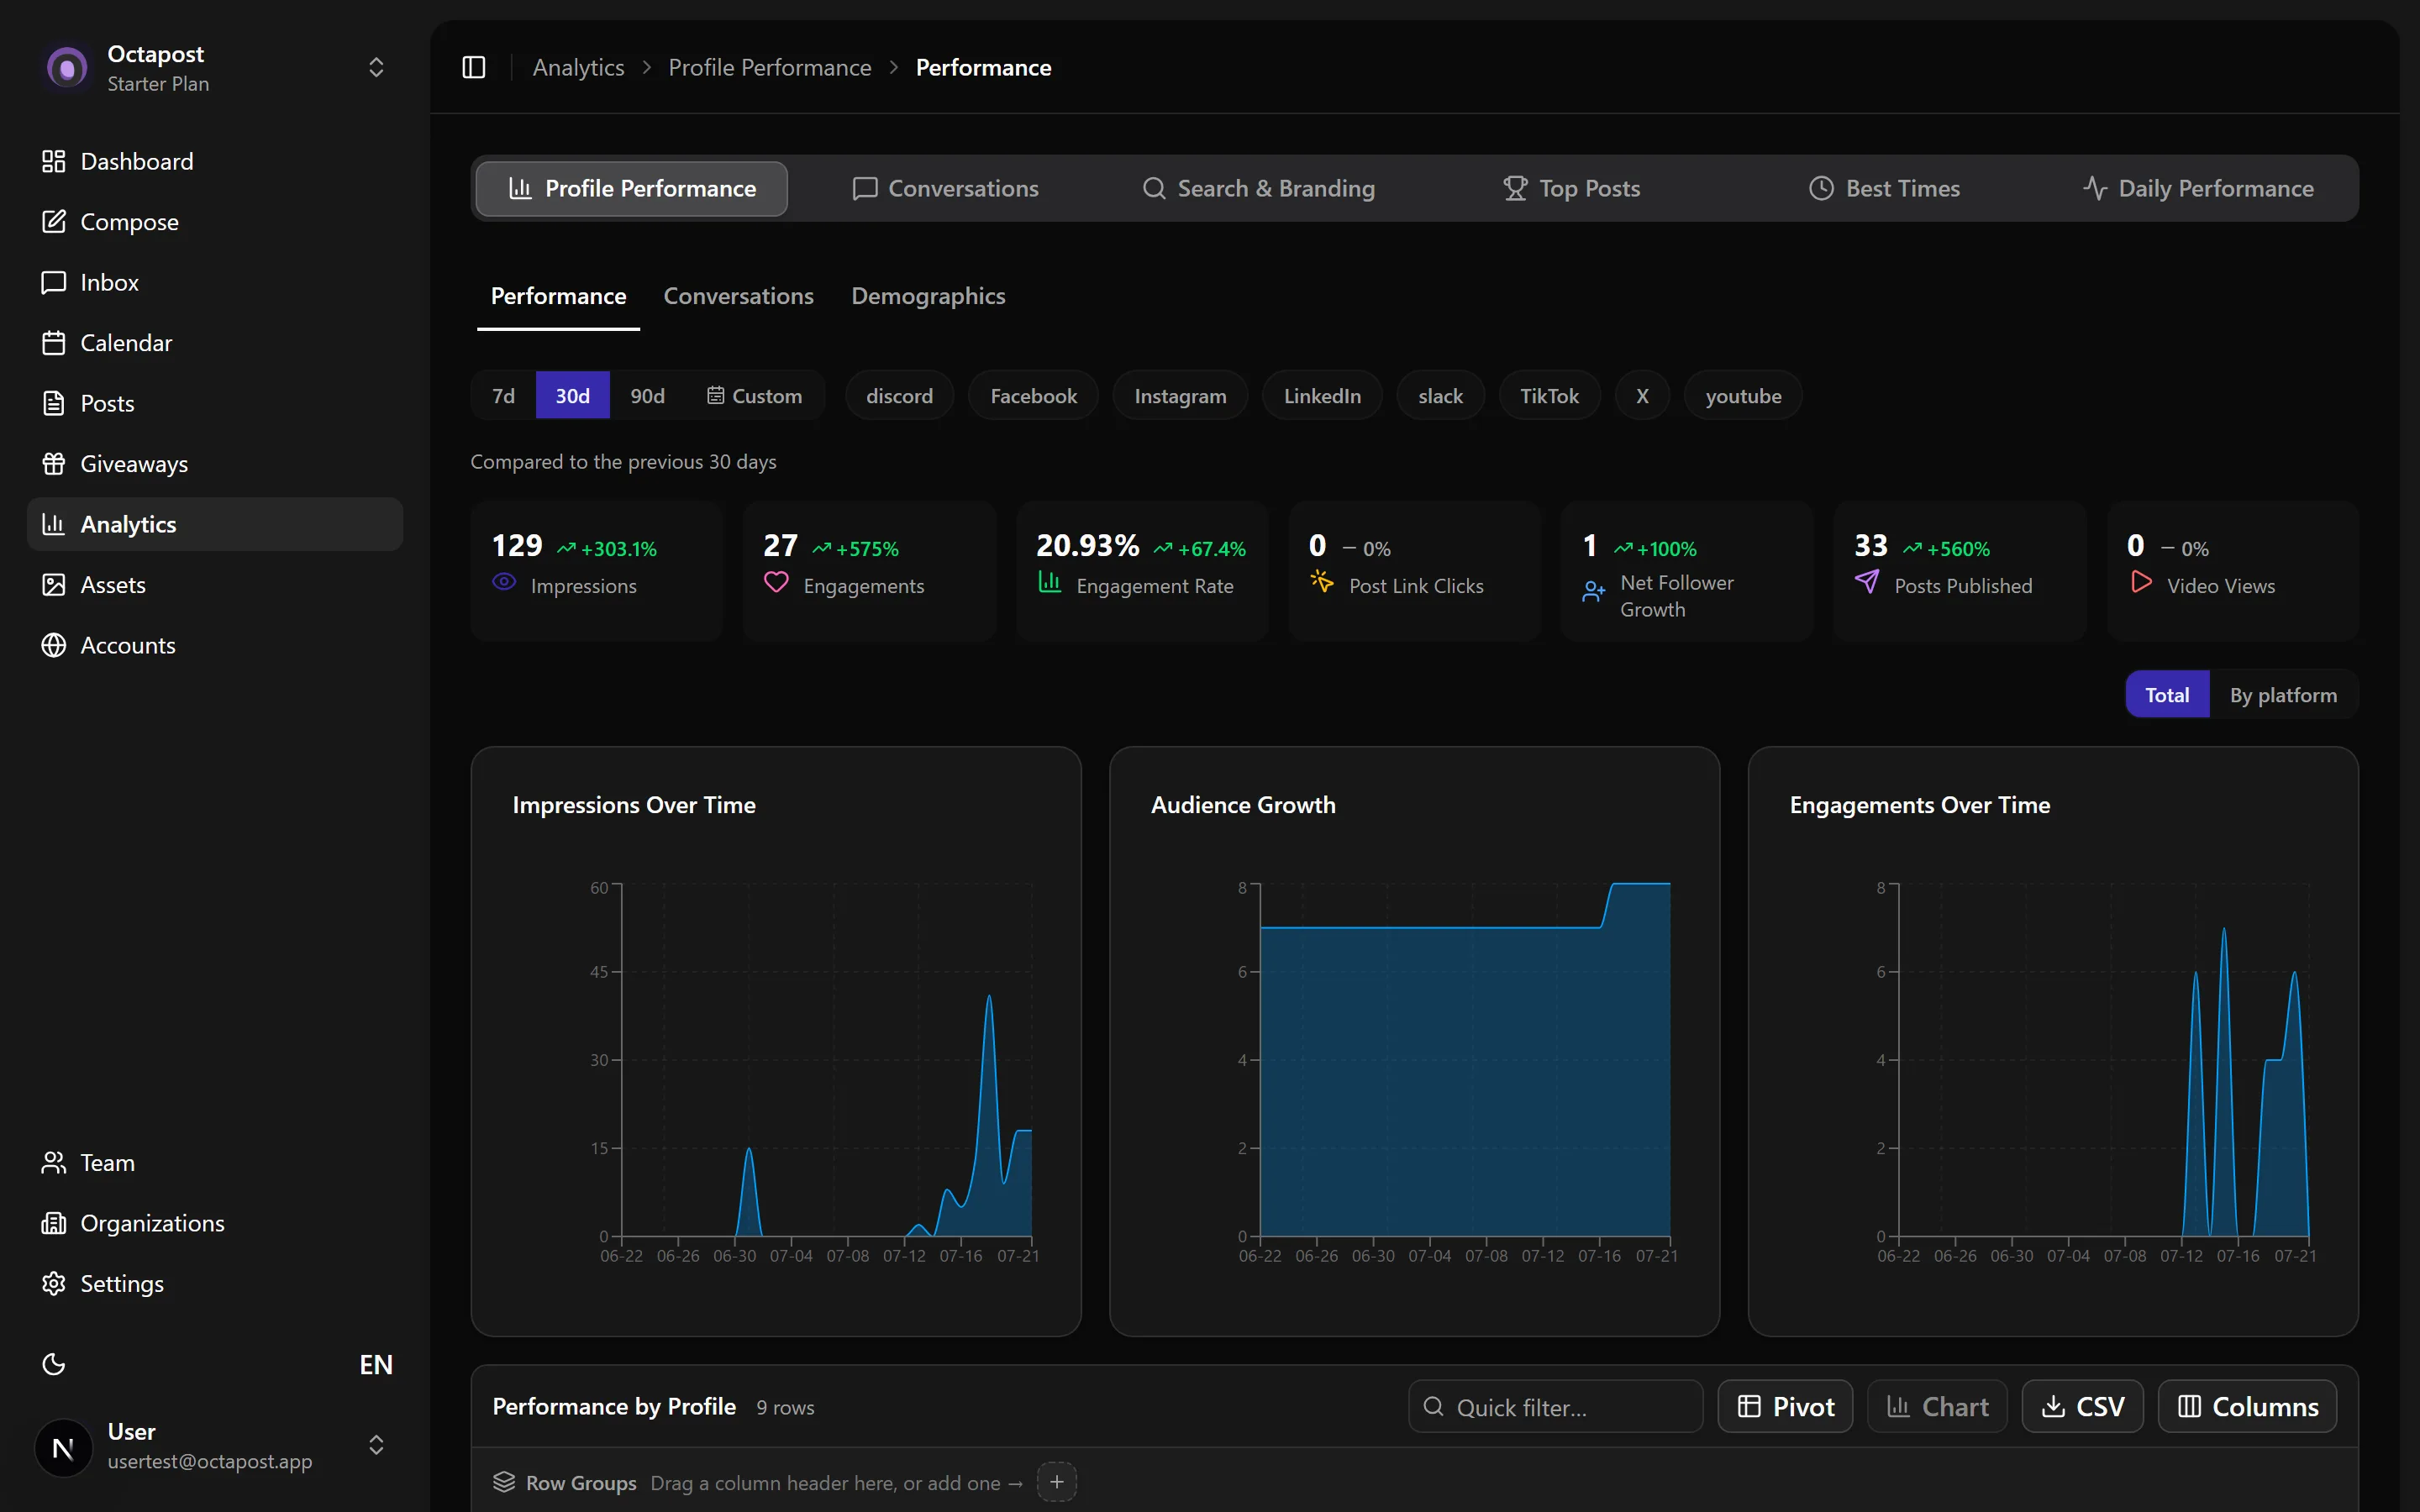Switch charts to Total view
The image size is (2420, 1512).
point(2166,695)
